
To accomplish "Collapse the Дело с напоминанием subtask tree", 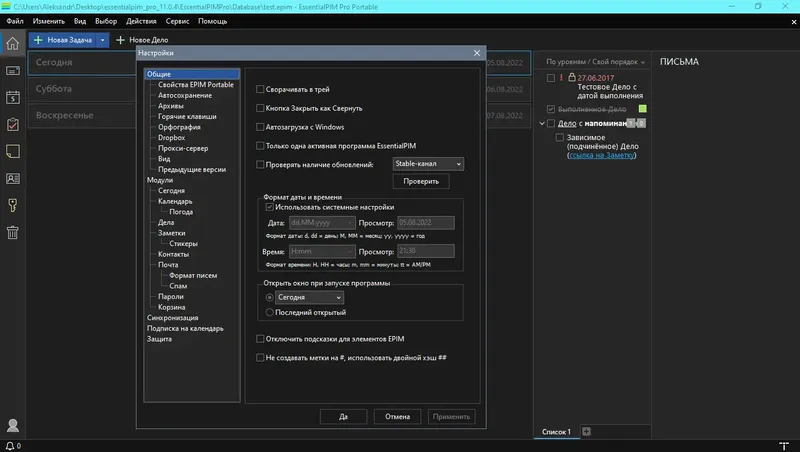I will [542, 123].
